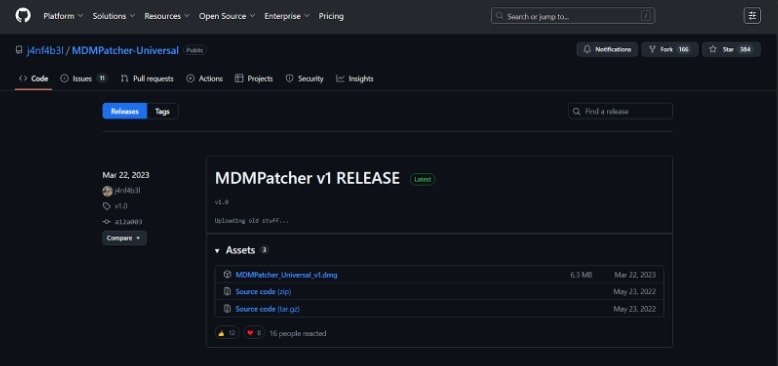
Task: Open the Compare dropdown
Action: 125,238
